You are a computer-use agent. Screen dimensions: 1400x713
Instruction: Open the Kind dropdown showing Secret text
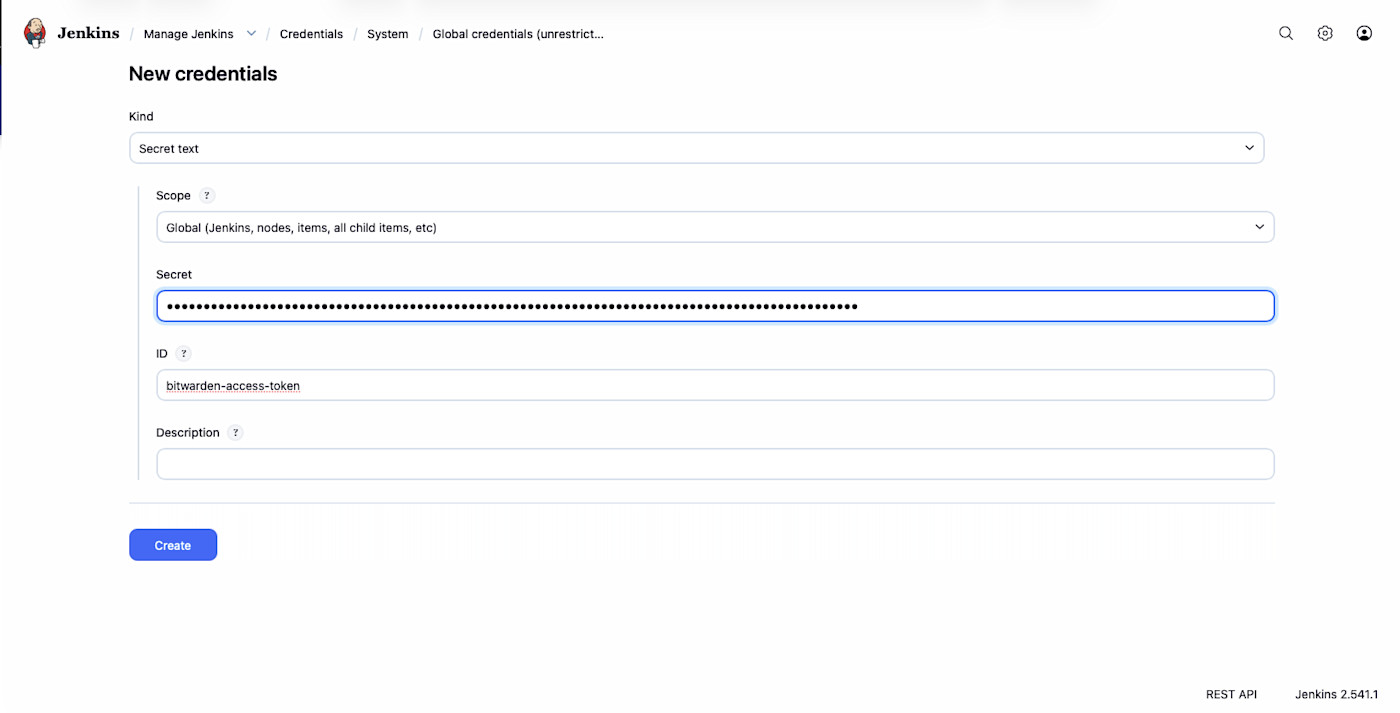click(696, 148)
